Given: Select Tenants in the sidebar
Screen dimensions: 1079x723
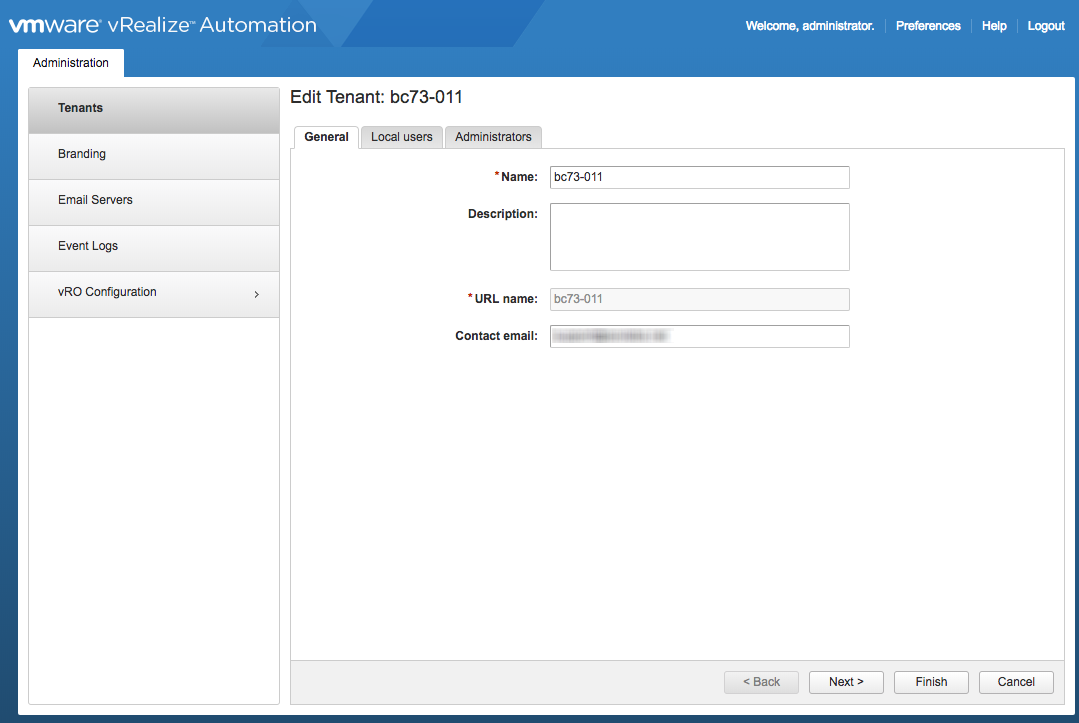Looking at the screenshot, I should (154, 110).
